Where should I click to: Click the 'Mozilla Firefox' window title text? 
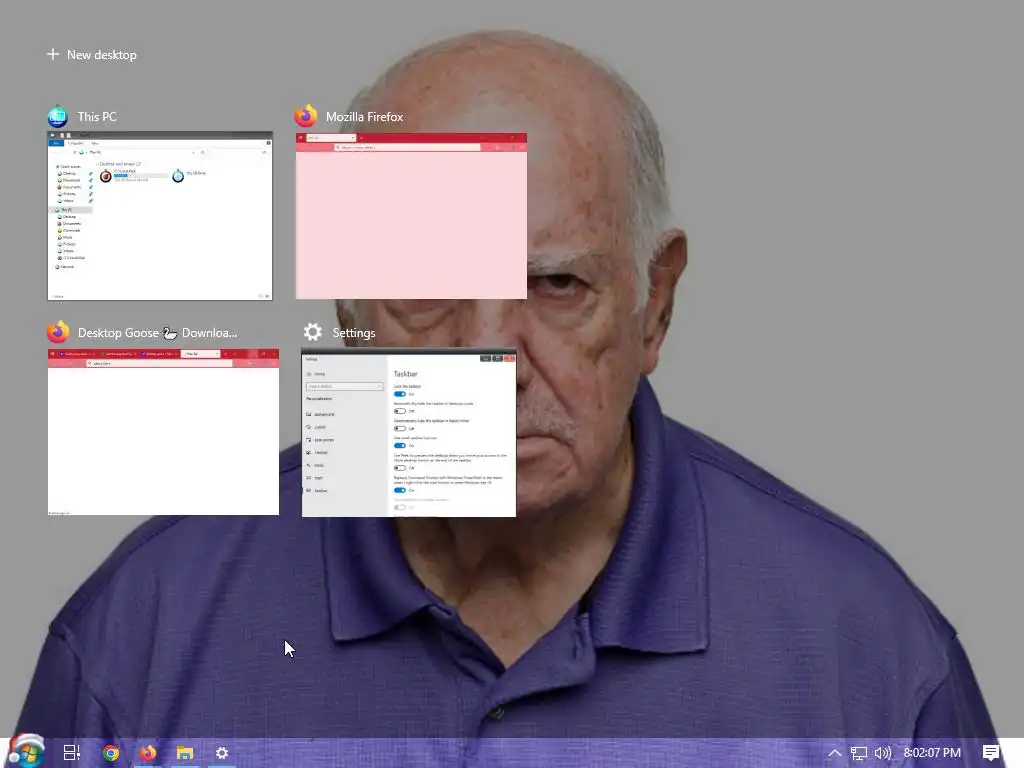[x=364, y=117]
